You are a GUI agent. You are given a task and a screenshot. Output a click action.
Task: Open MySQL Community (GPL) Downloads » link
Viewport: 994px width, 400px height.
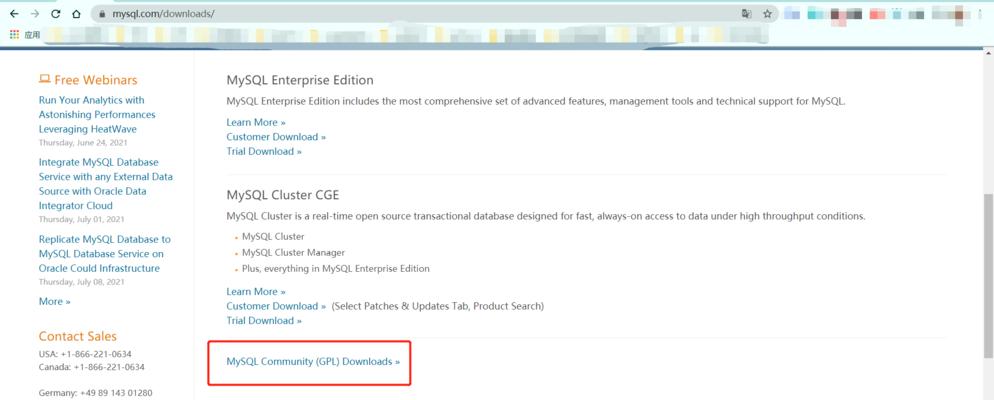click(x=313, y=361)
